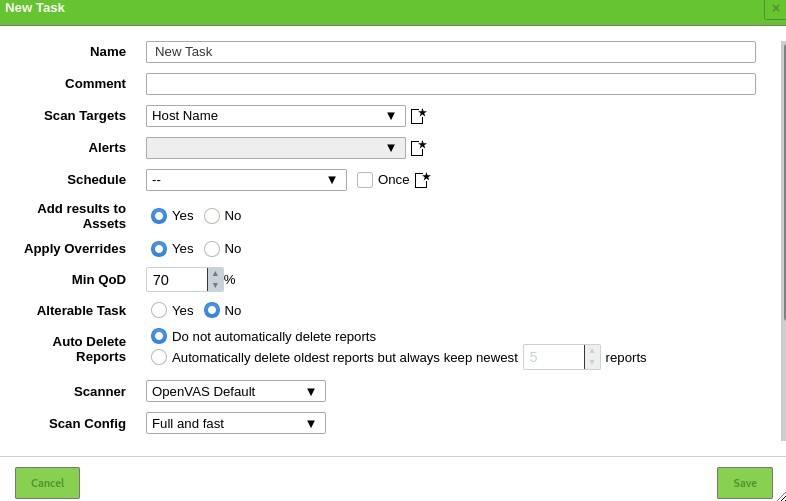Open the Scan Targets dropdown
Viewport: 786px width, 501px height.
pos(276,116)
